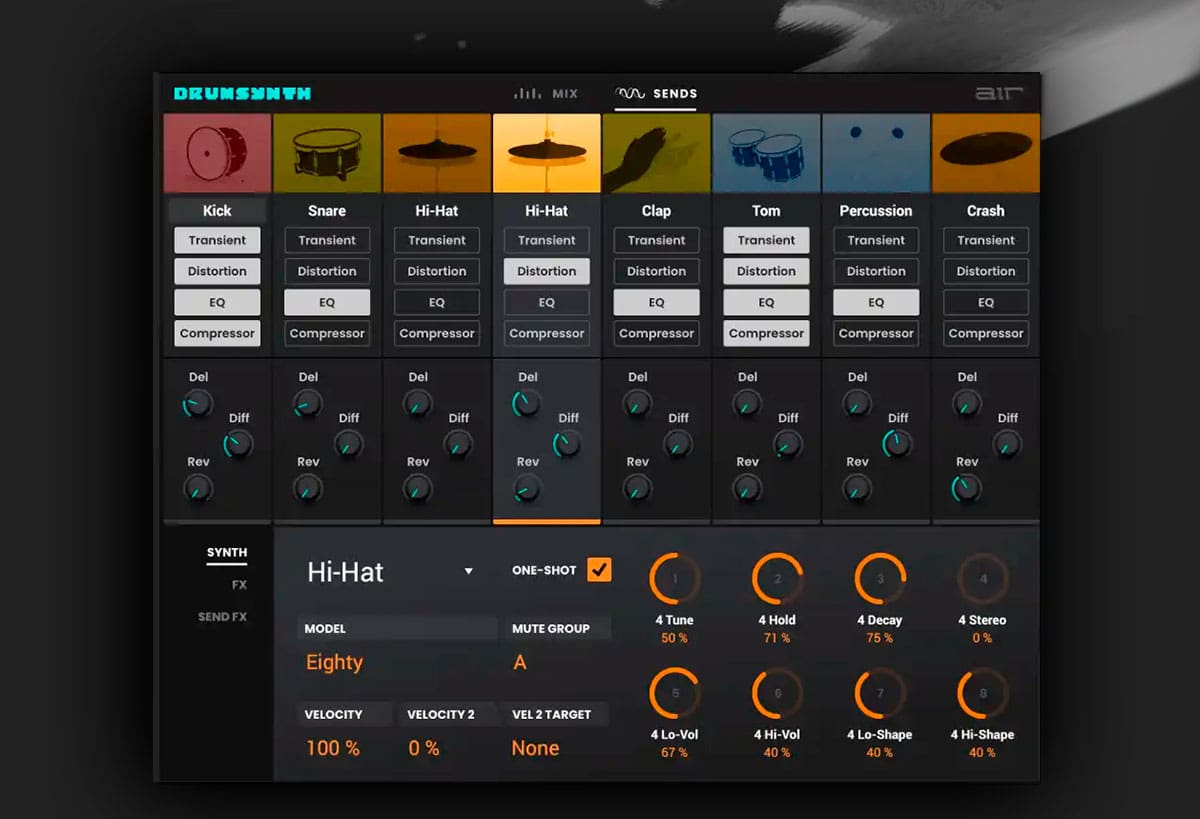The height and width of the screenshot is (819, 1200).
Task: Select the highlighted yellow Hi-Hat pad image
Action: (547, 153)
